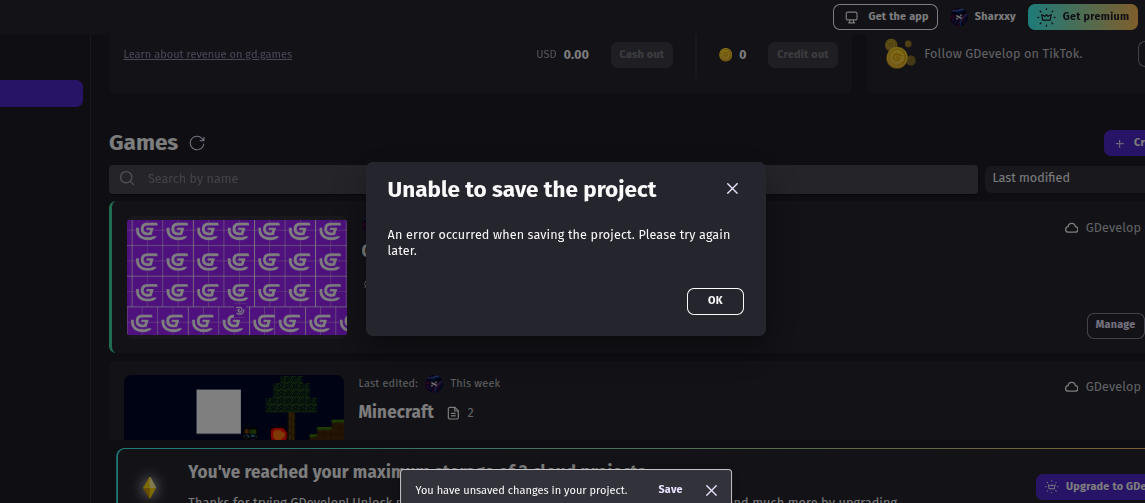This screenshot has height=503, width=1145.
Task: Click Save in the unsaved changes bar
Action: click(670, 490)
